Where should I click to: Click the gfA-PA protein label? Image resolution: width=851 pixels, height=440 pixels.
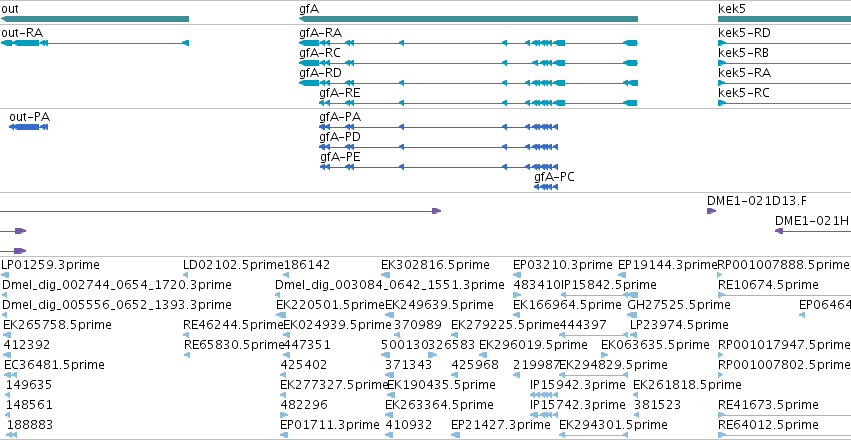pos(340,117)
